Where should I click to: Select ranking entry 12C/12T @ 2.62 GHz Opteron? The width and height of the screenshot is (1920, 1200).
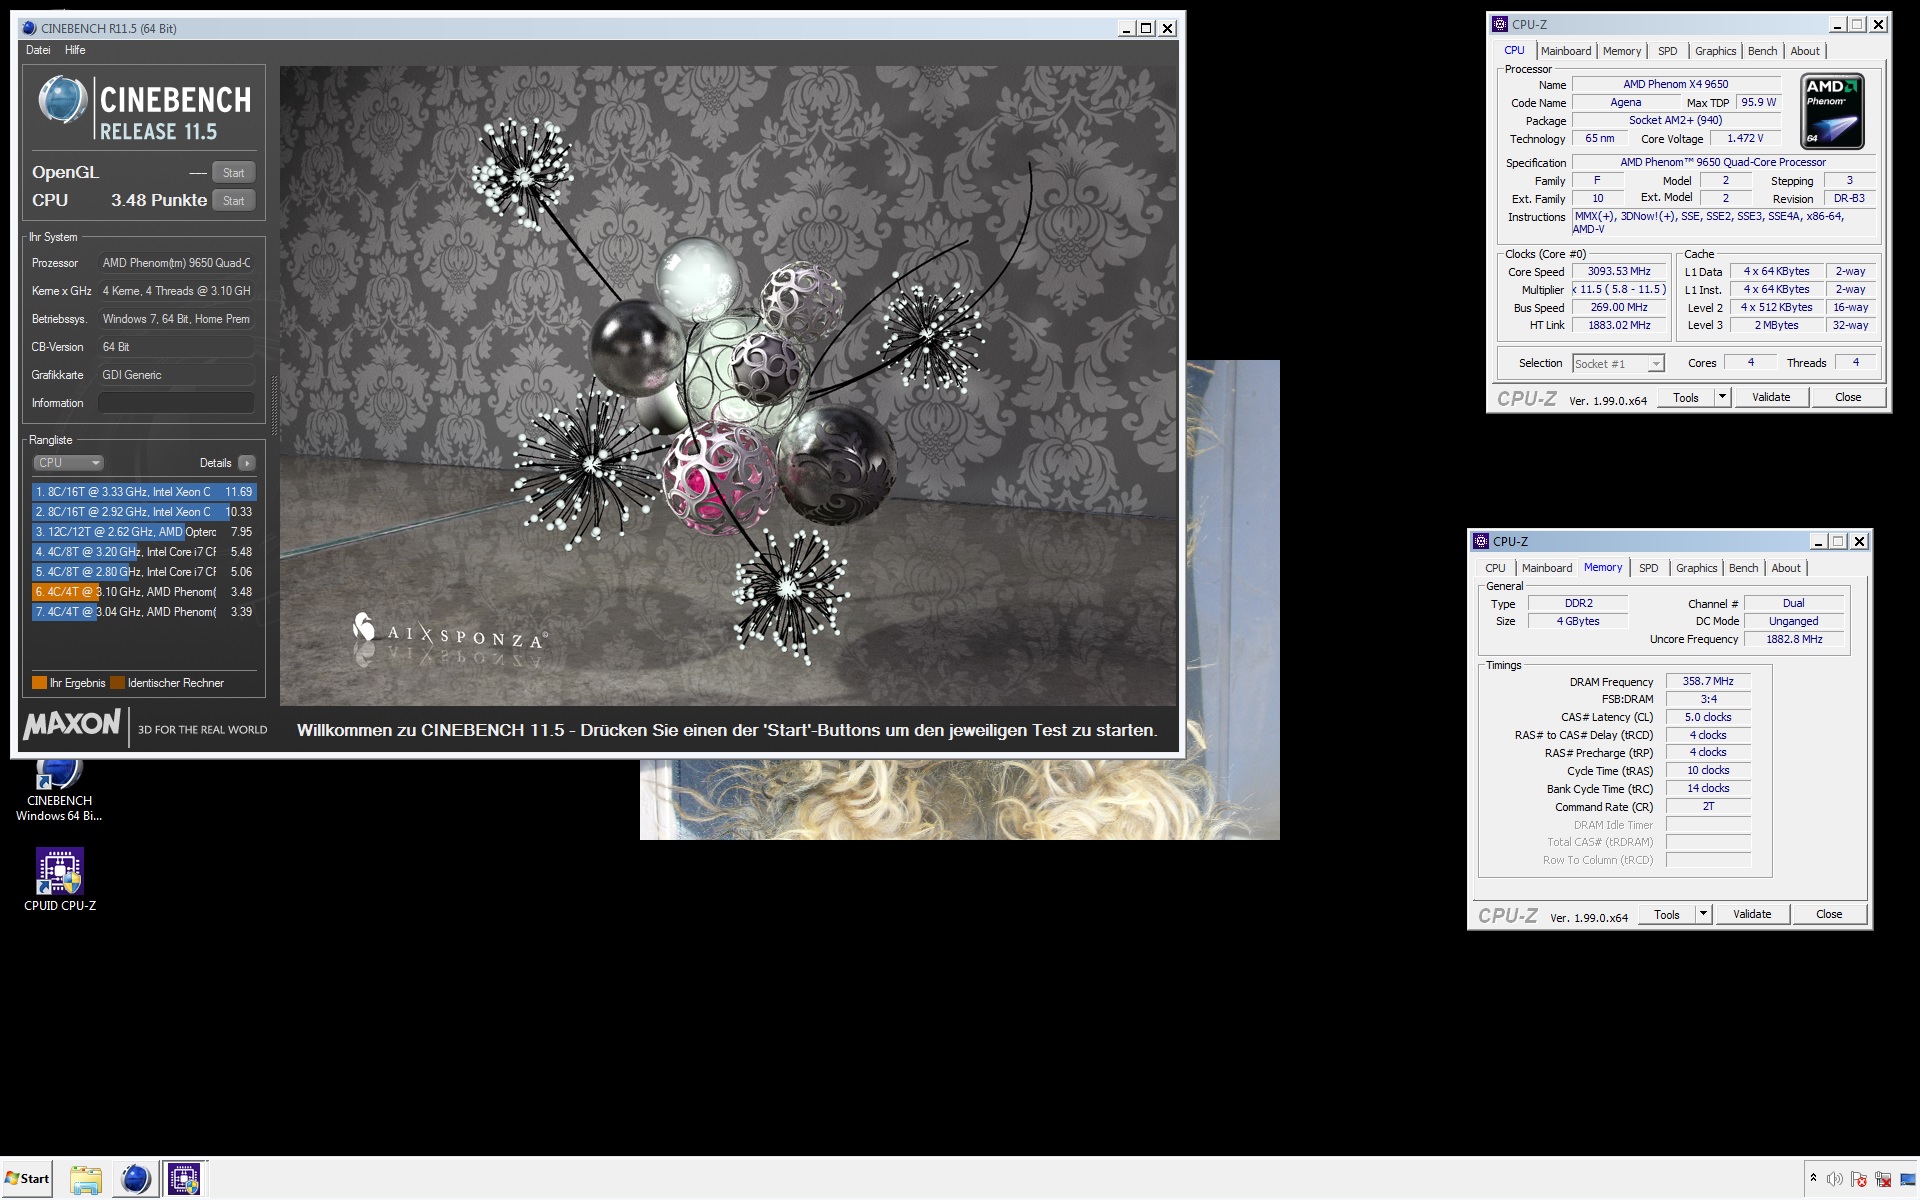coord(144,532)
